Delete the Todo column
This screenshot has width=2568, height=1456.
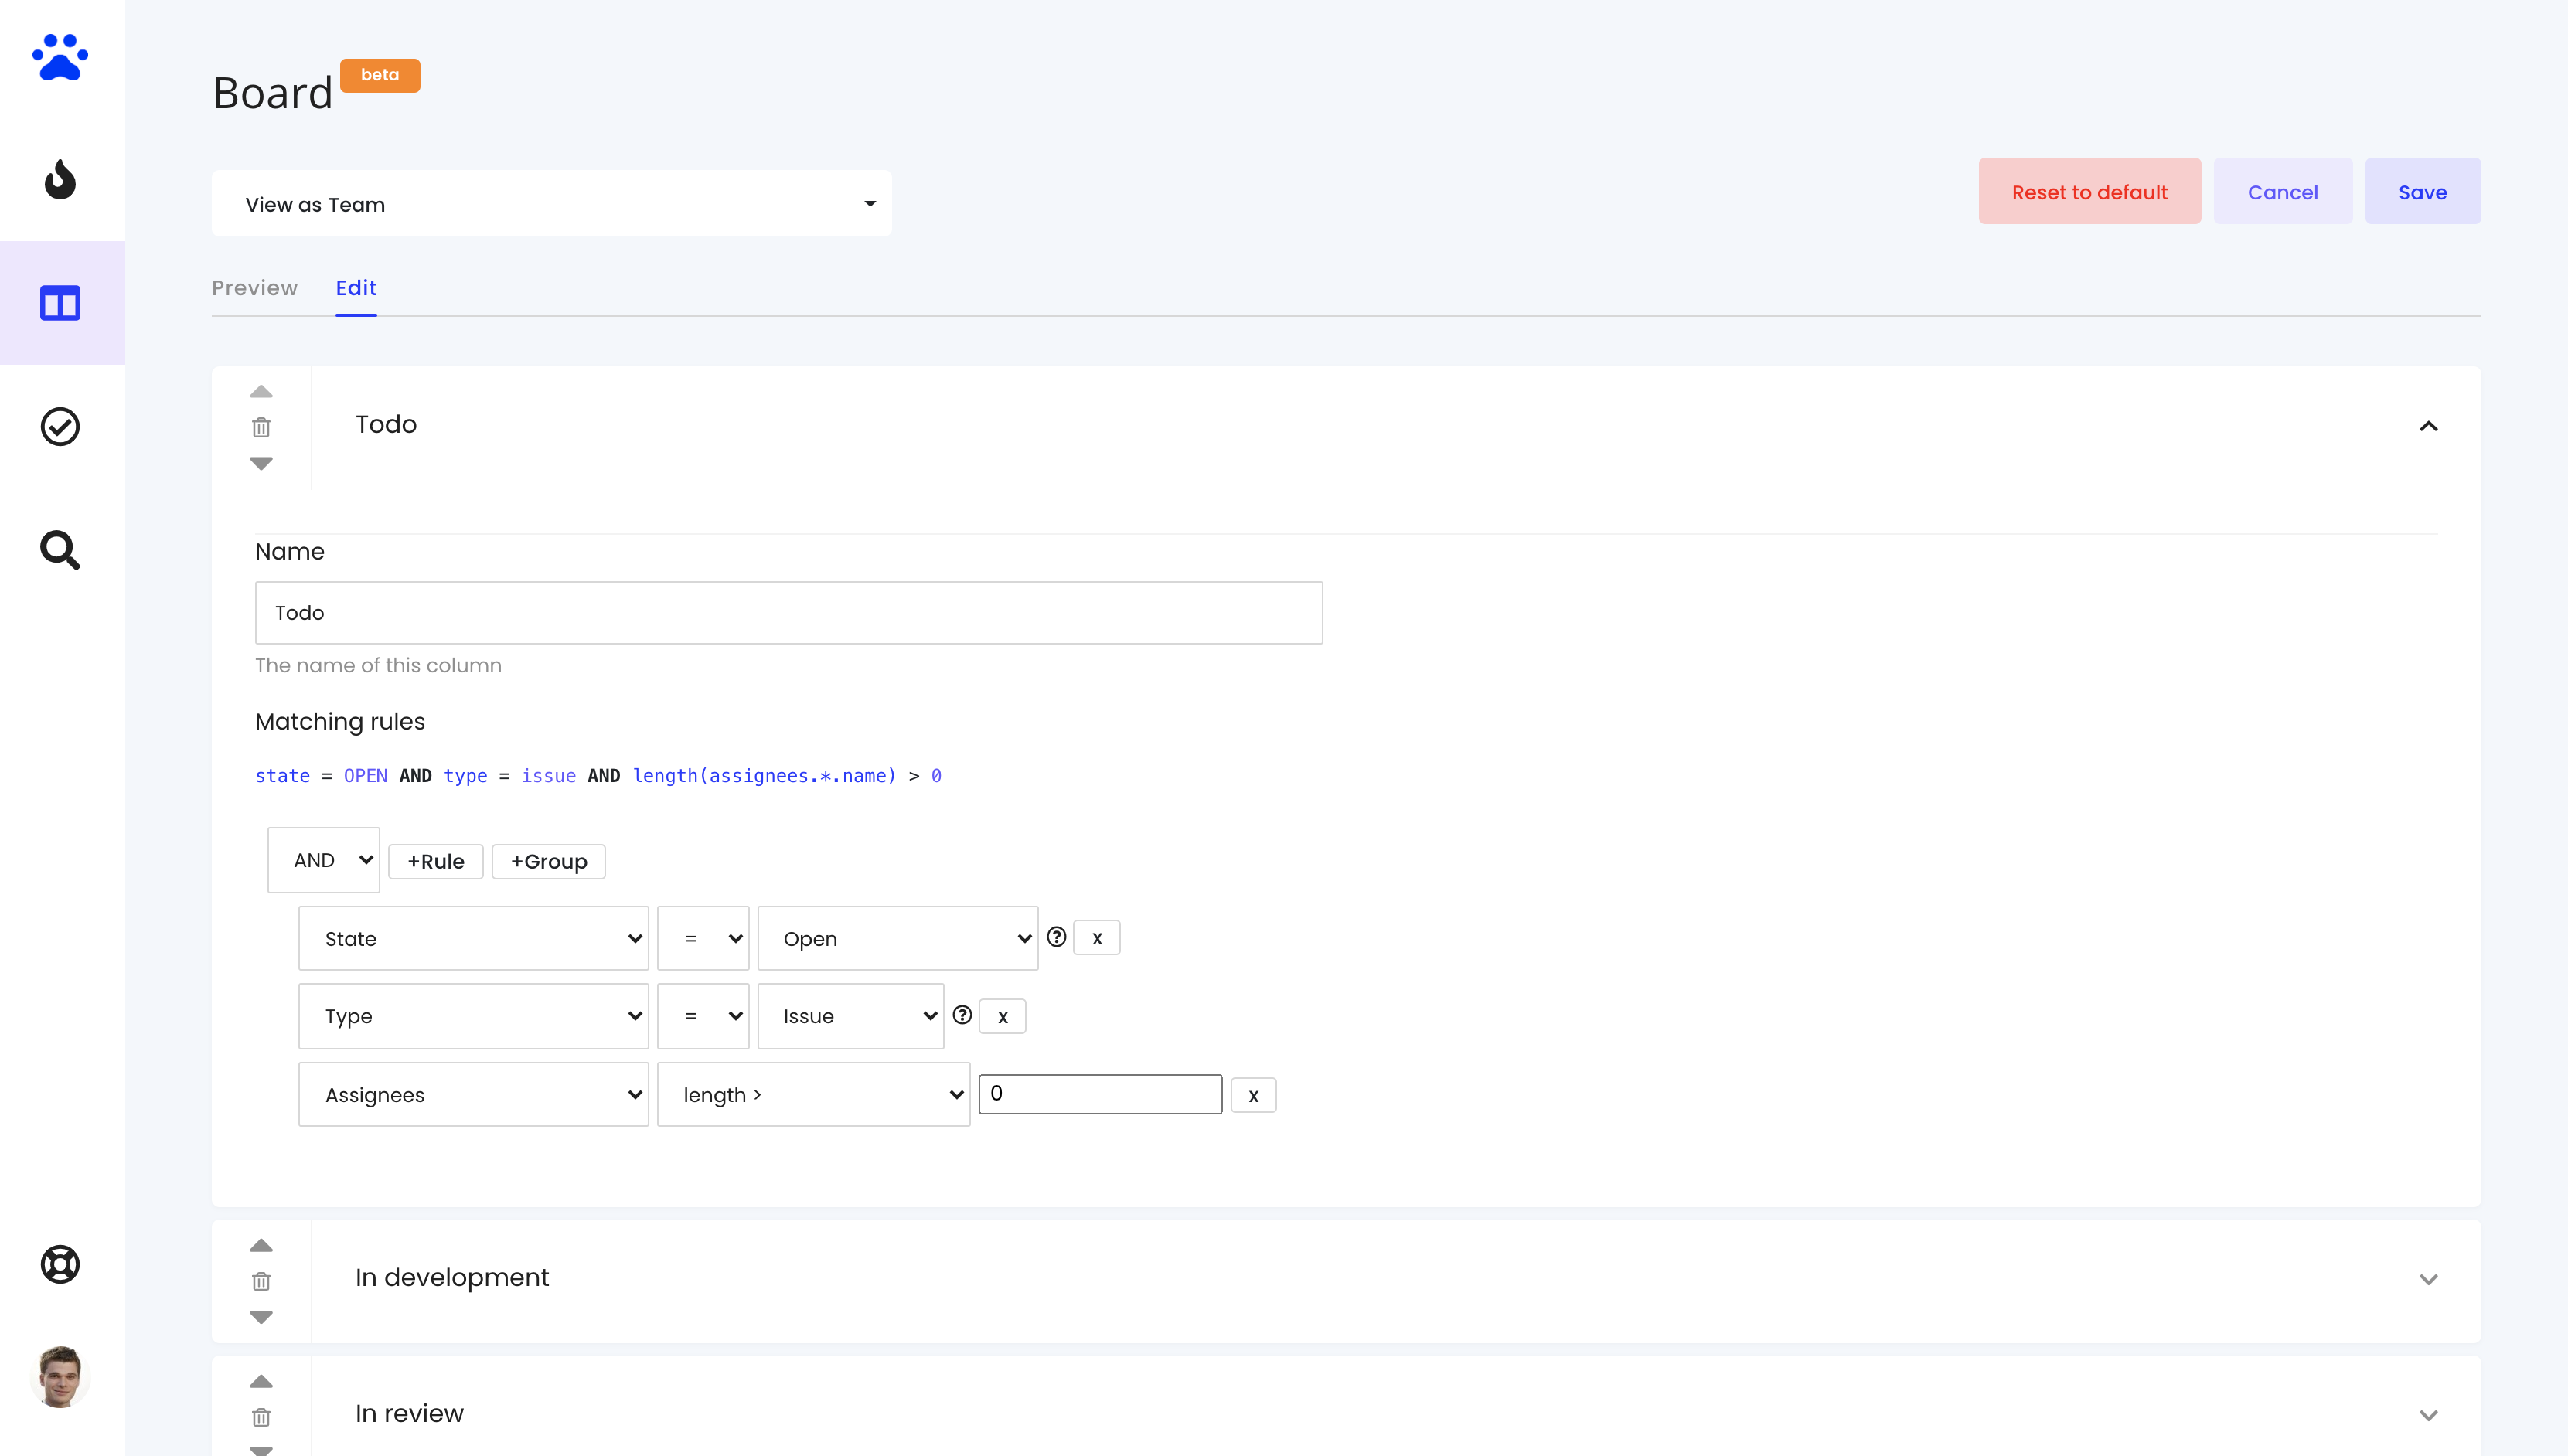pyautogui.click(x=261, y=427)
